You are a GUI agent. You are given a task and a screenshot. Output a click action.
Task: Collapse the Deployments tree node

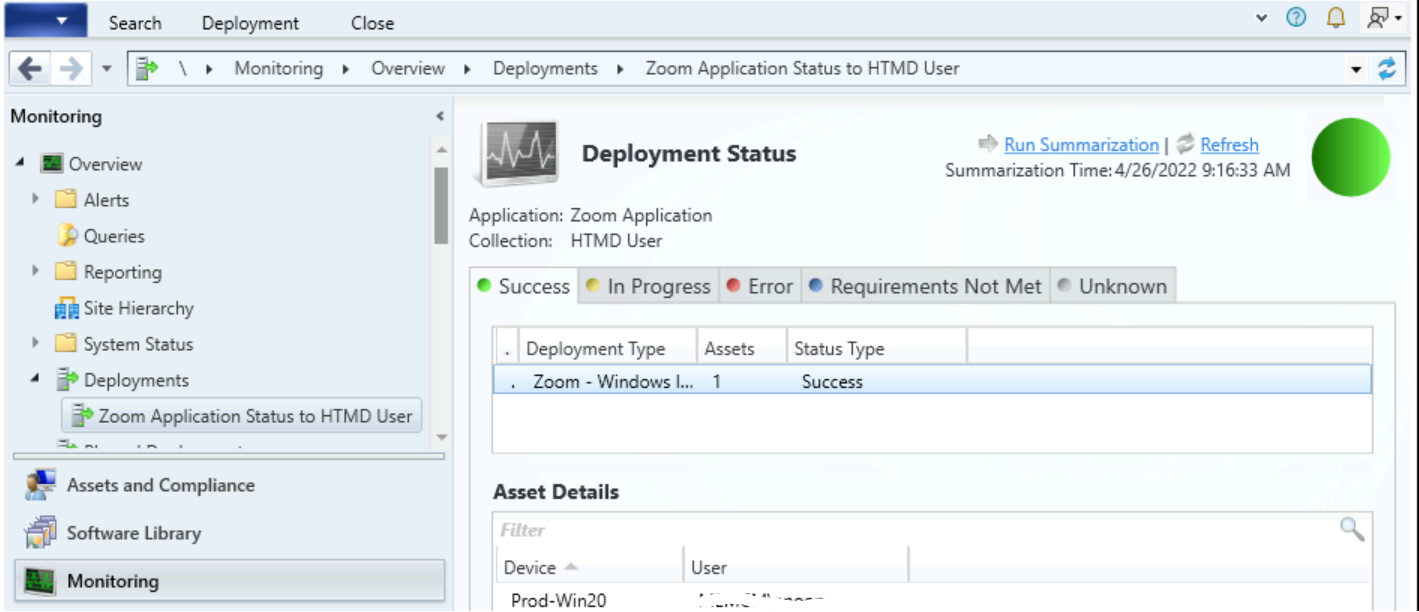coord(35,380)
